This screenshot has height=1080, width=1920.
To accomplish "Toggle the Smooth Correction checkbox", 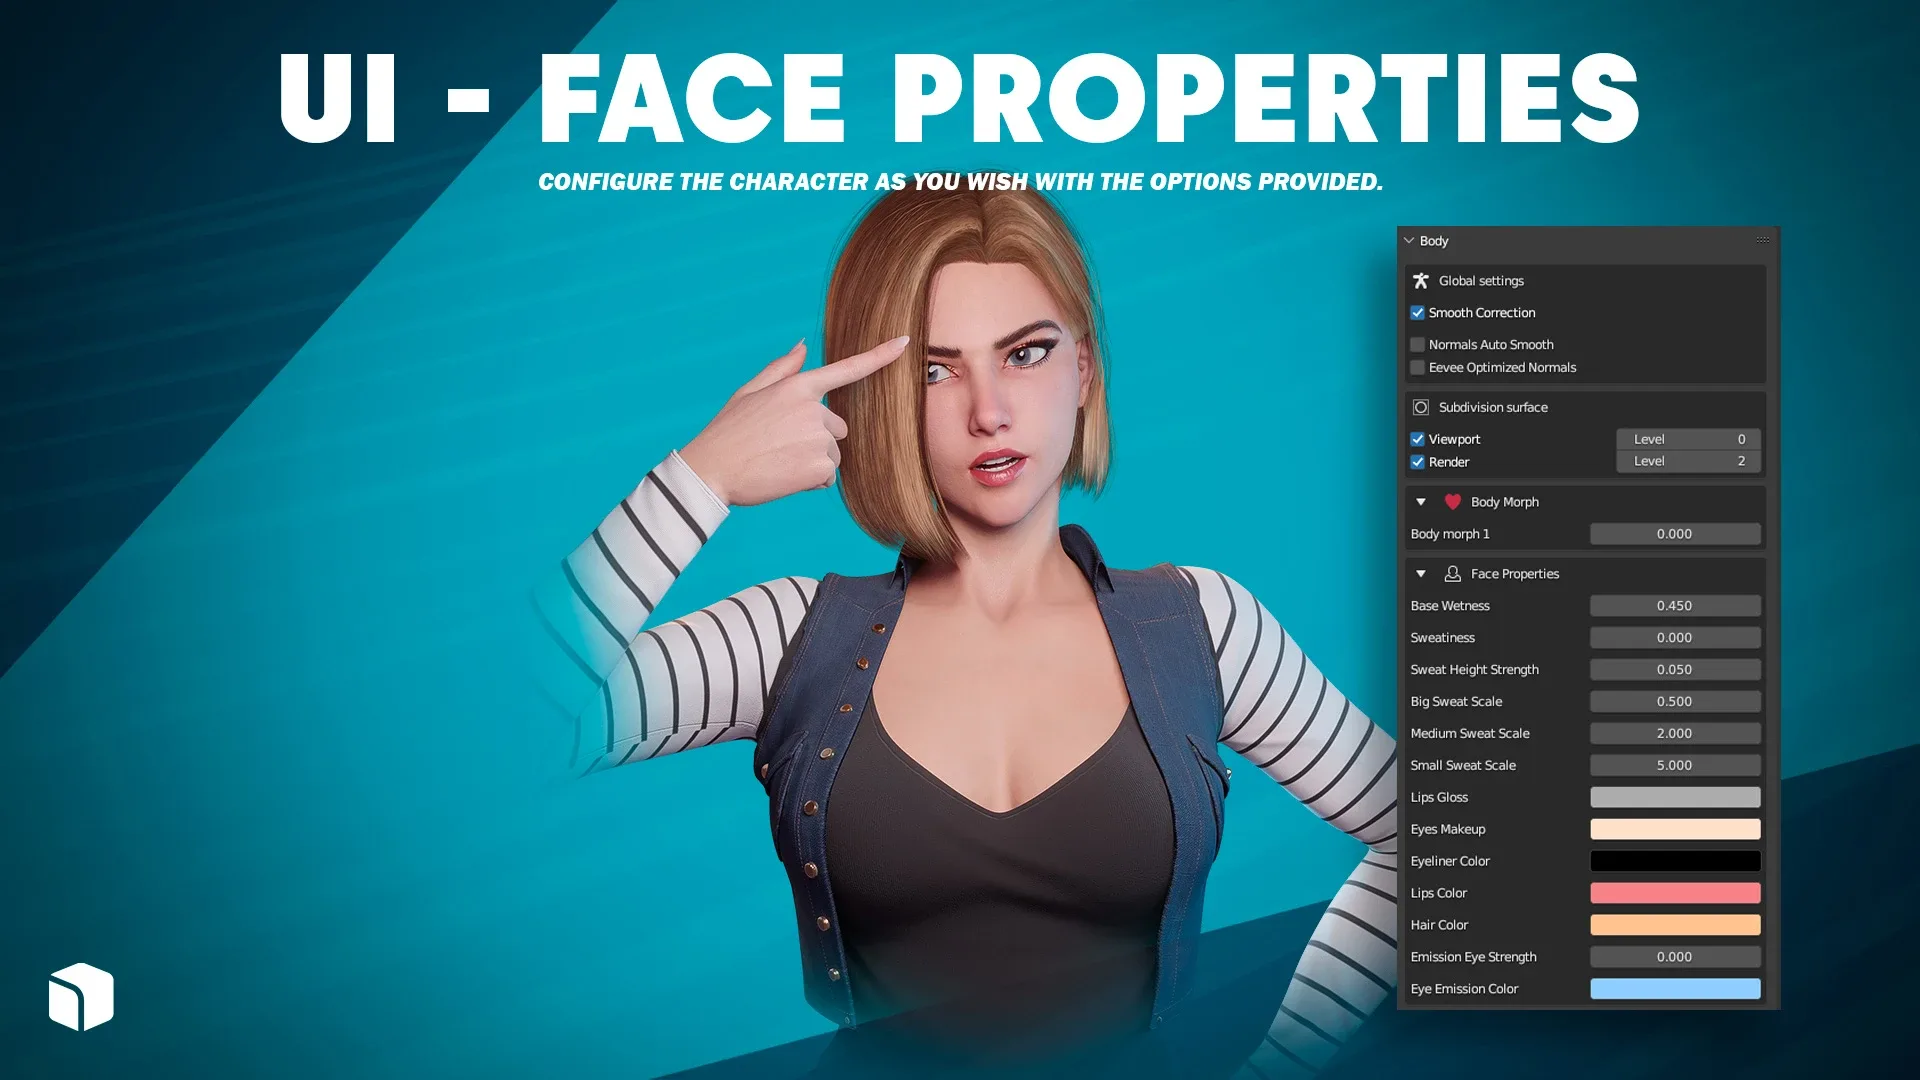I will click(1419, 313).
